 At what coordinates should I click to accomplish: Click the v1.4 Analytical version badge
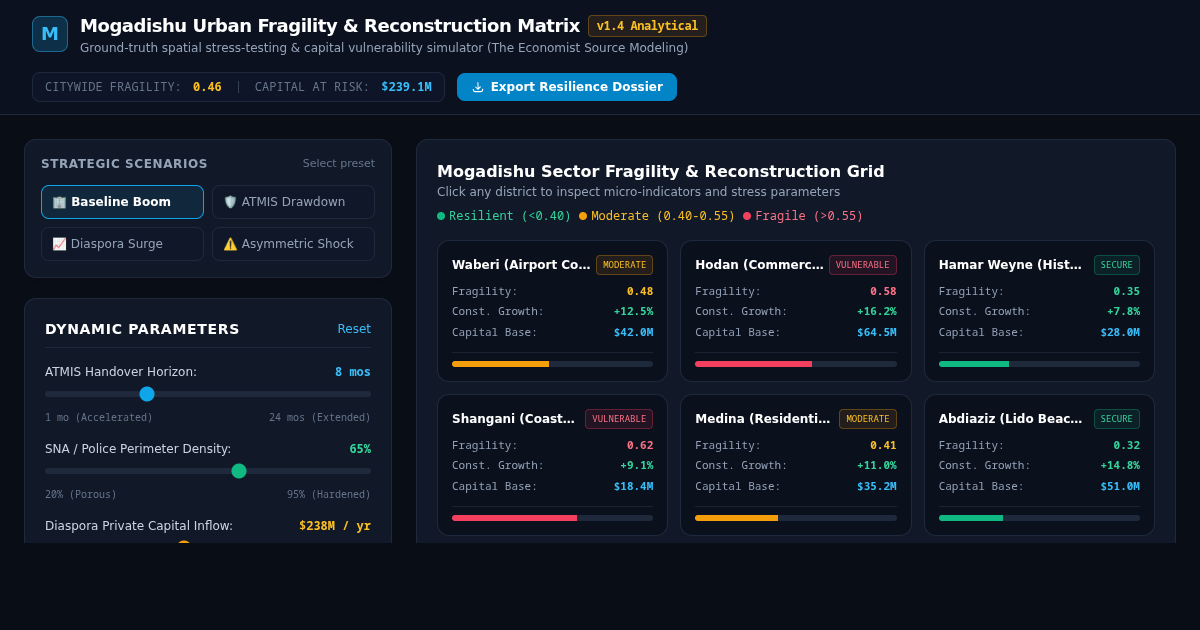[x=647, y=26]
